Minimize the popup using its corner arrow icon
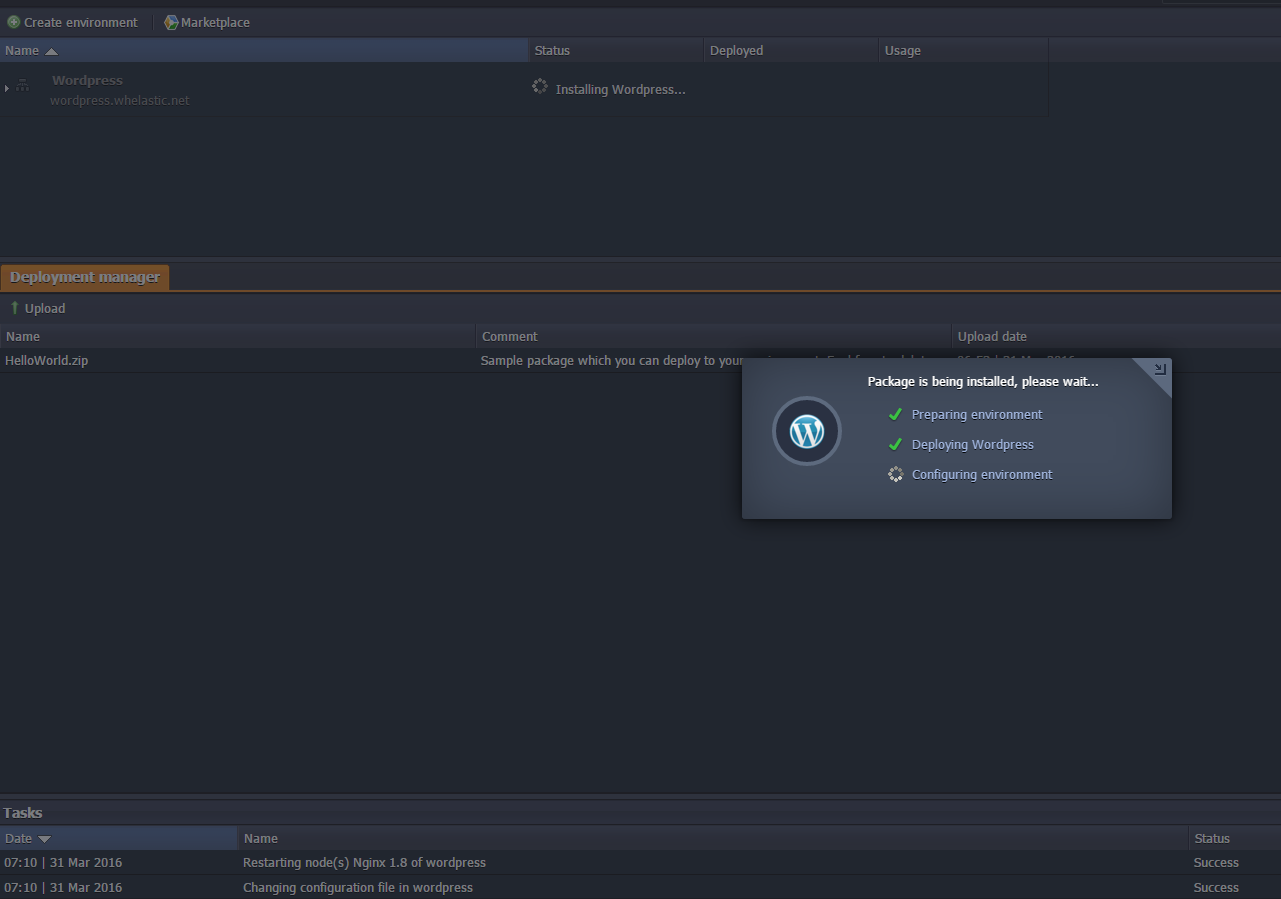The width and height of the screenshot is (1281, 899). pos(1158,367)
